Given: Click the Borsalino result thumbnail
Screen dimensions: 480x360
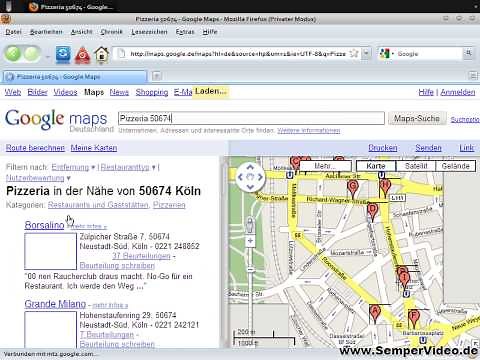Looking at the screenshot, I should pos(50,251).
